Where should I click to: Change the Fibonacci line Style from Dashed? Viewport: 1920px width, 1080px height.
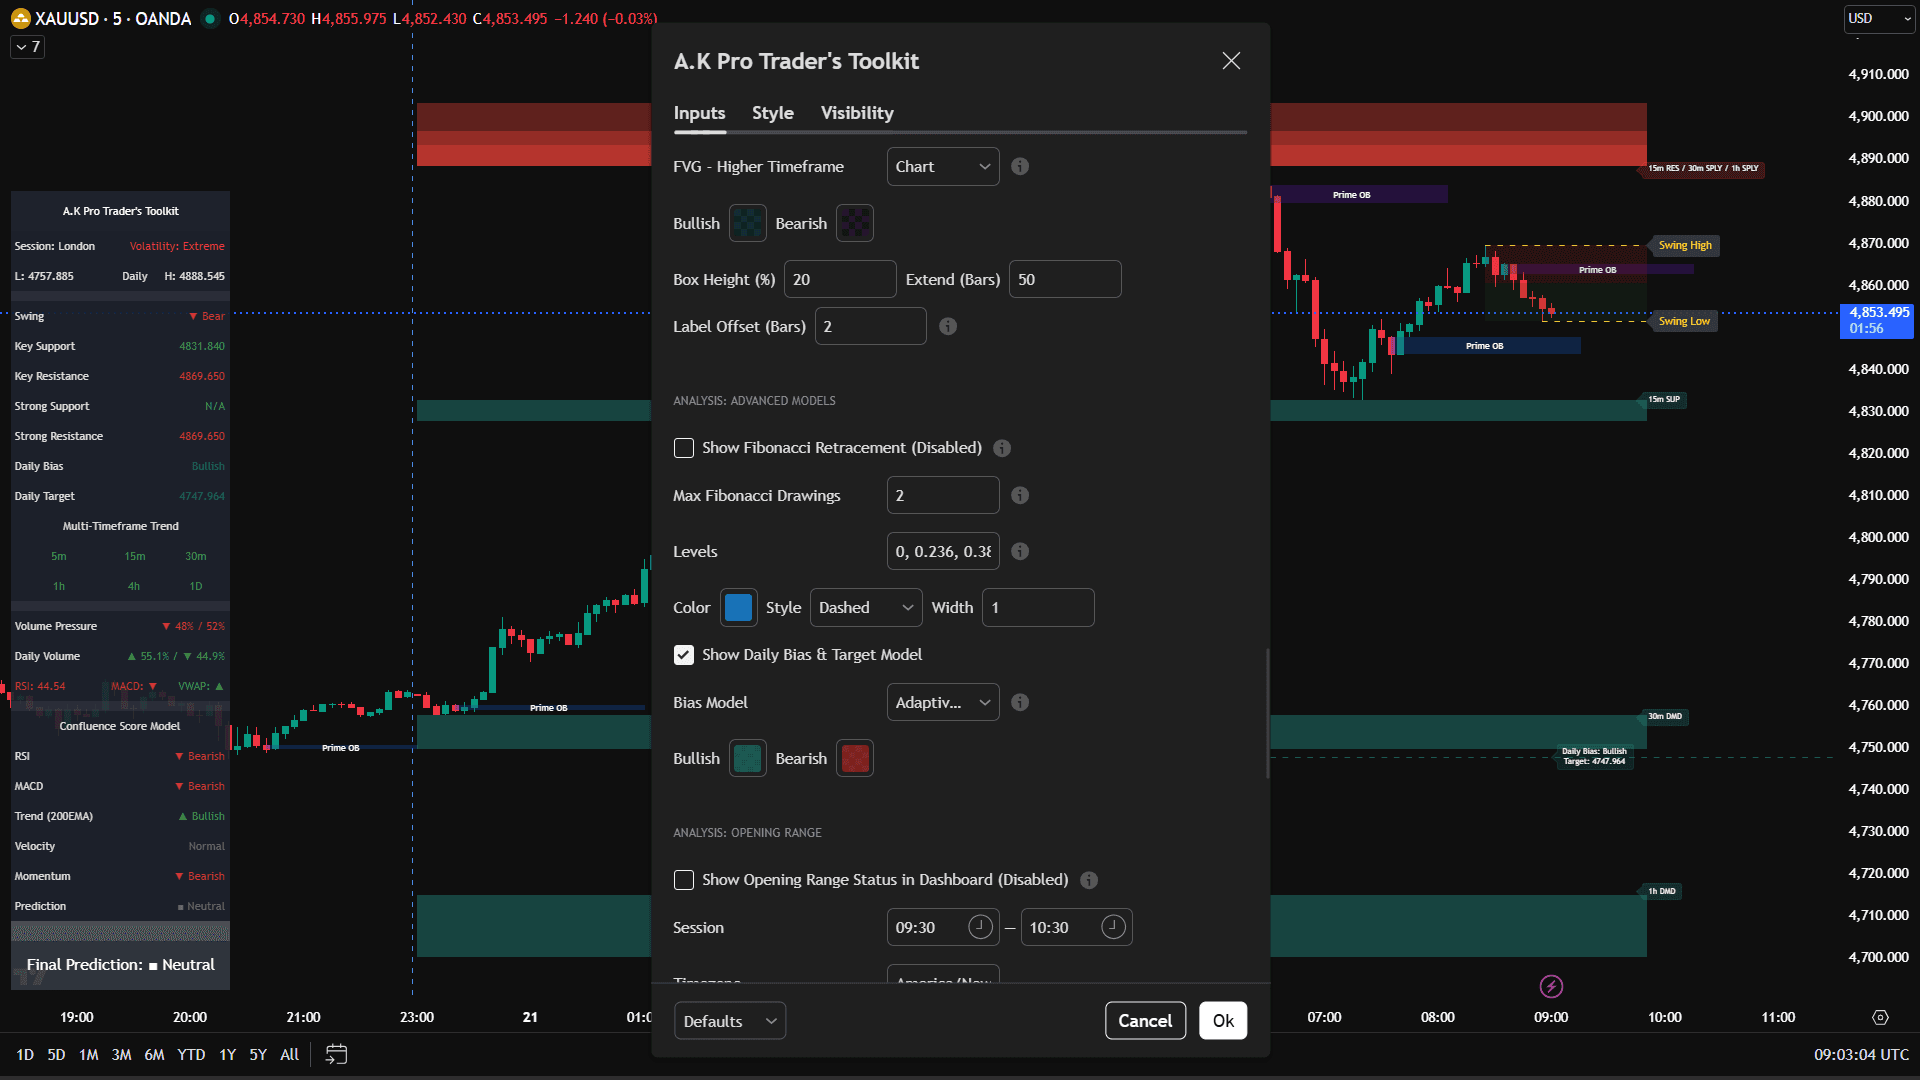tap(865, 607)
